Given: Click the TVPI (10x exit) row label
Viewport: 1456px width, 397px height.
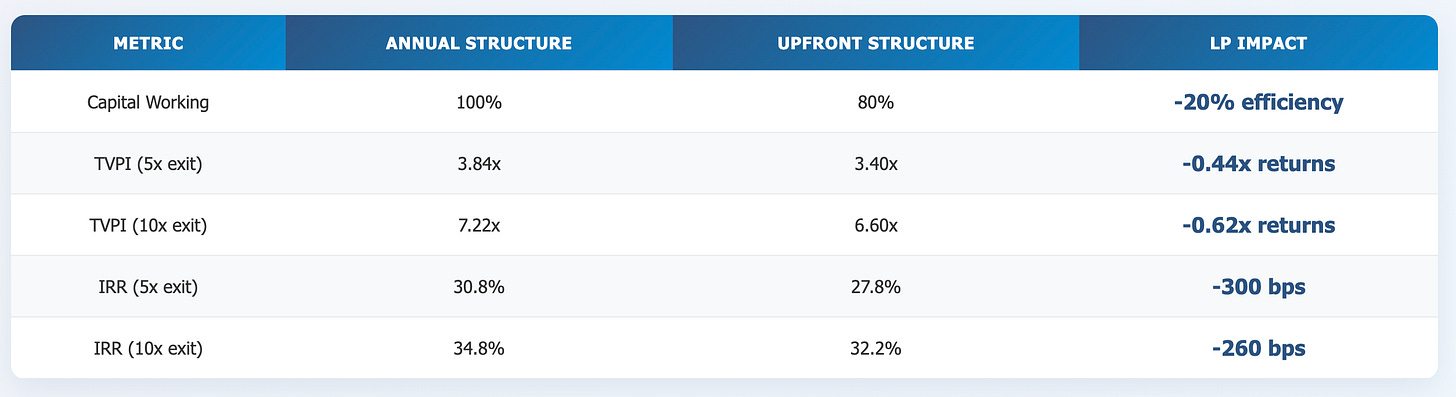Looking at the screenshot, I should 148,225.
